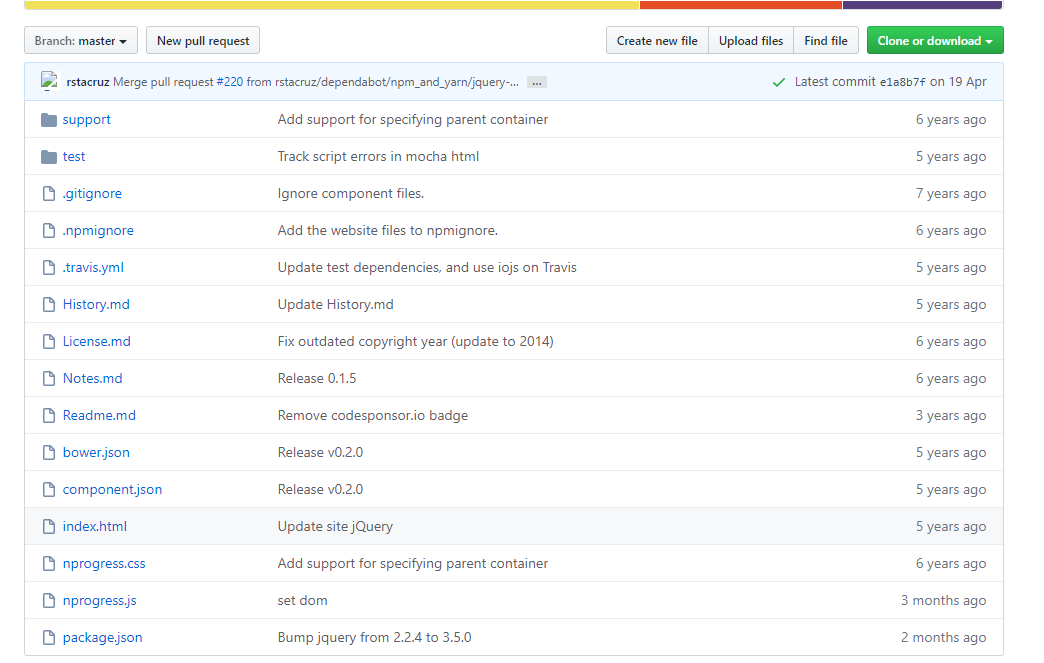
Task: Click the Create new file button
Action: point(657,41)
